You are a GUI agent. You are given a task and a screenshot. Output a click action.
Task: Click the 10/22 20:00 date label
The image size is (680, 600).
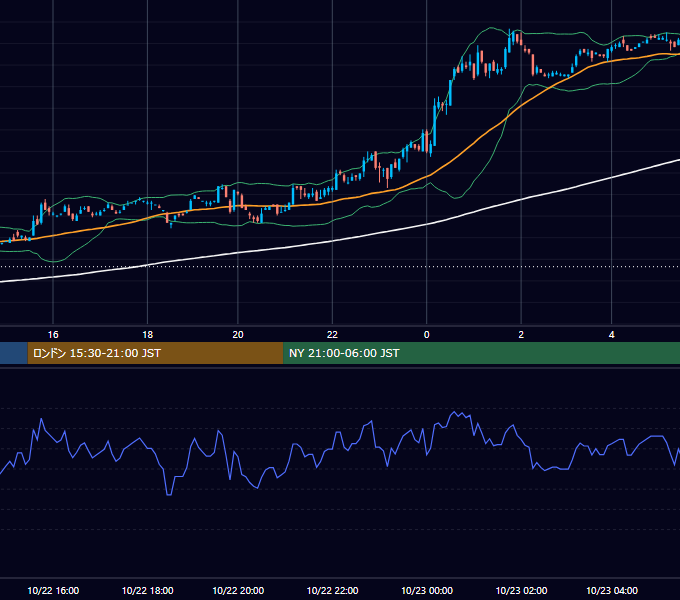[238, 590]
